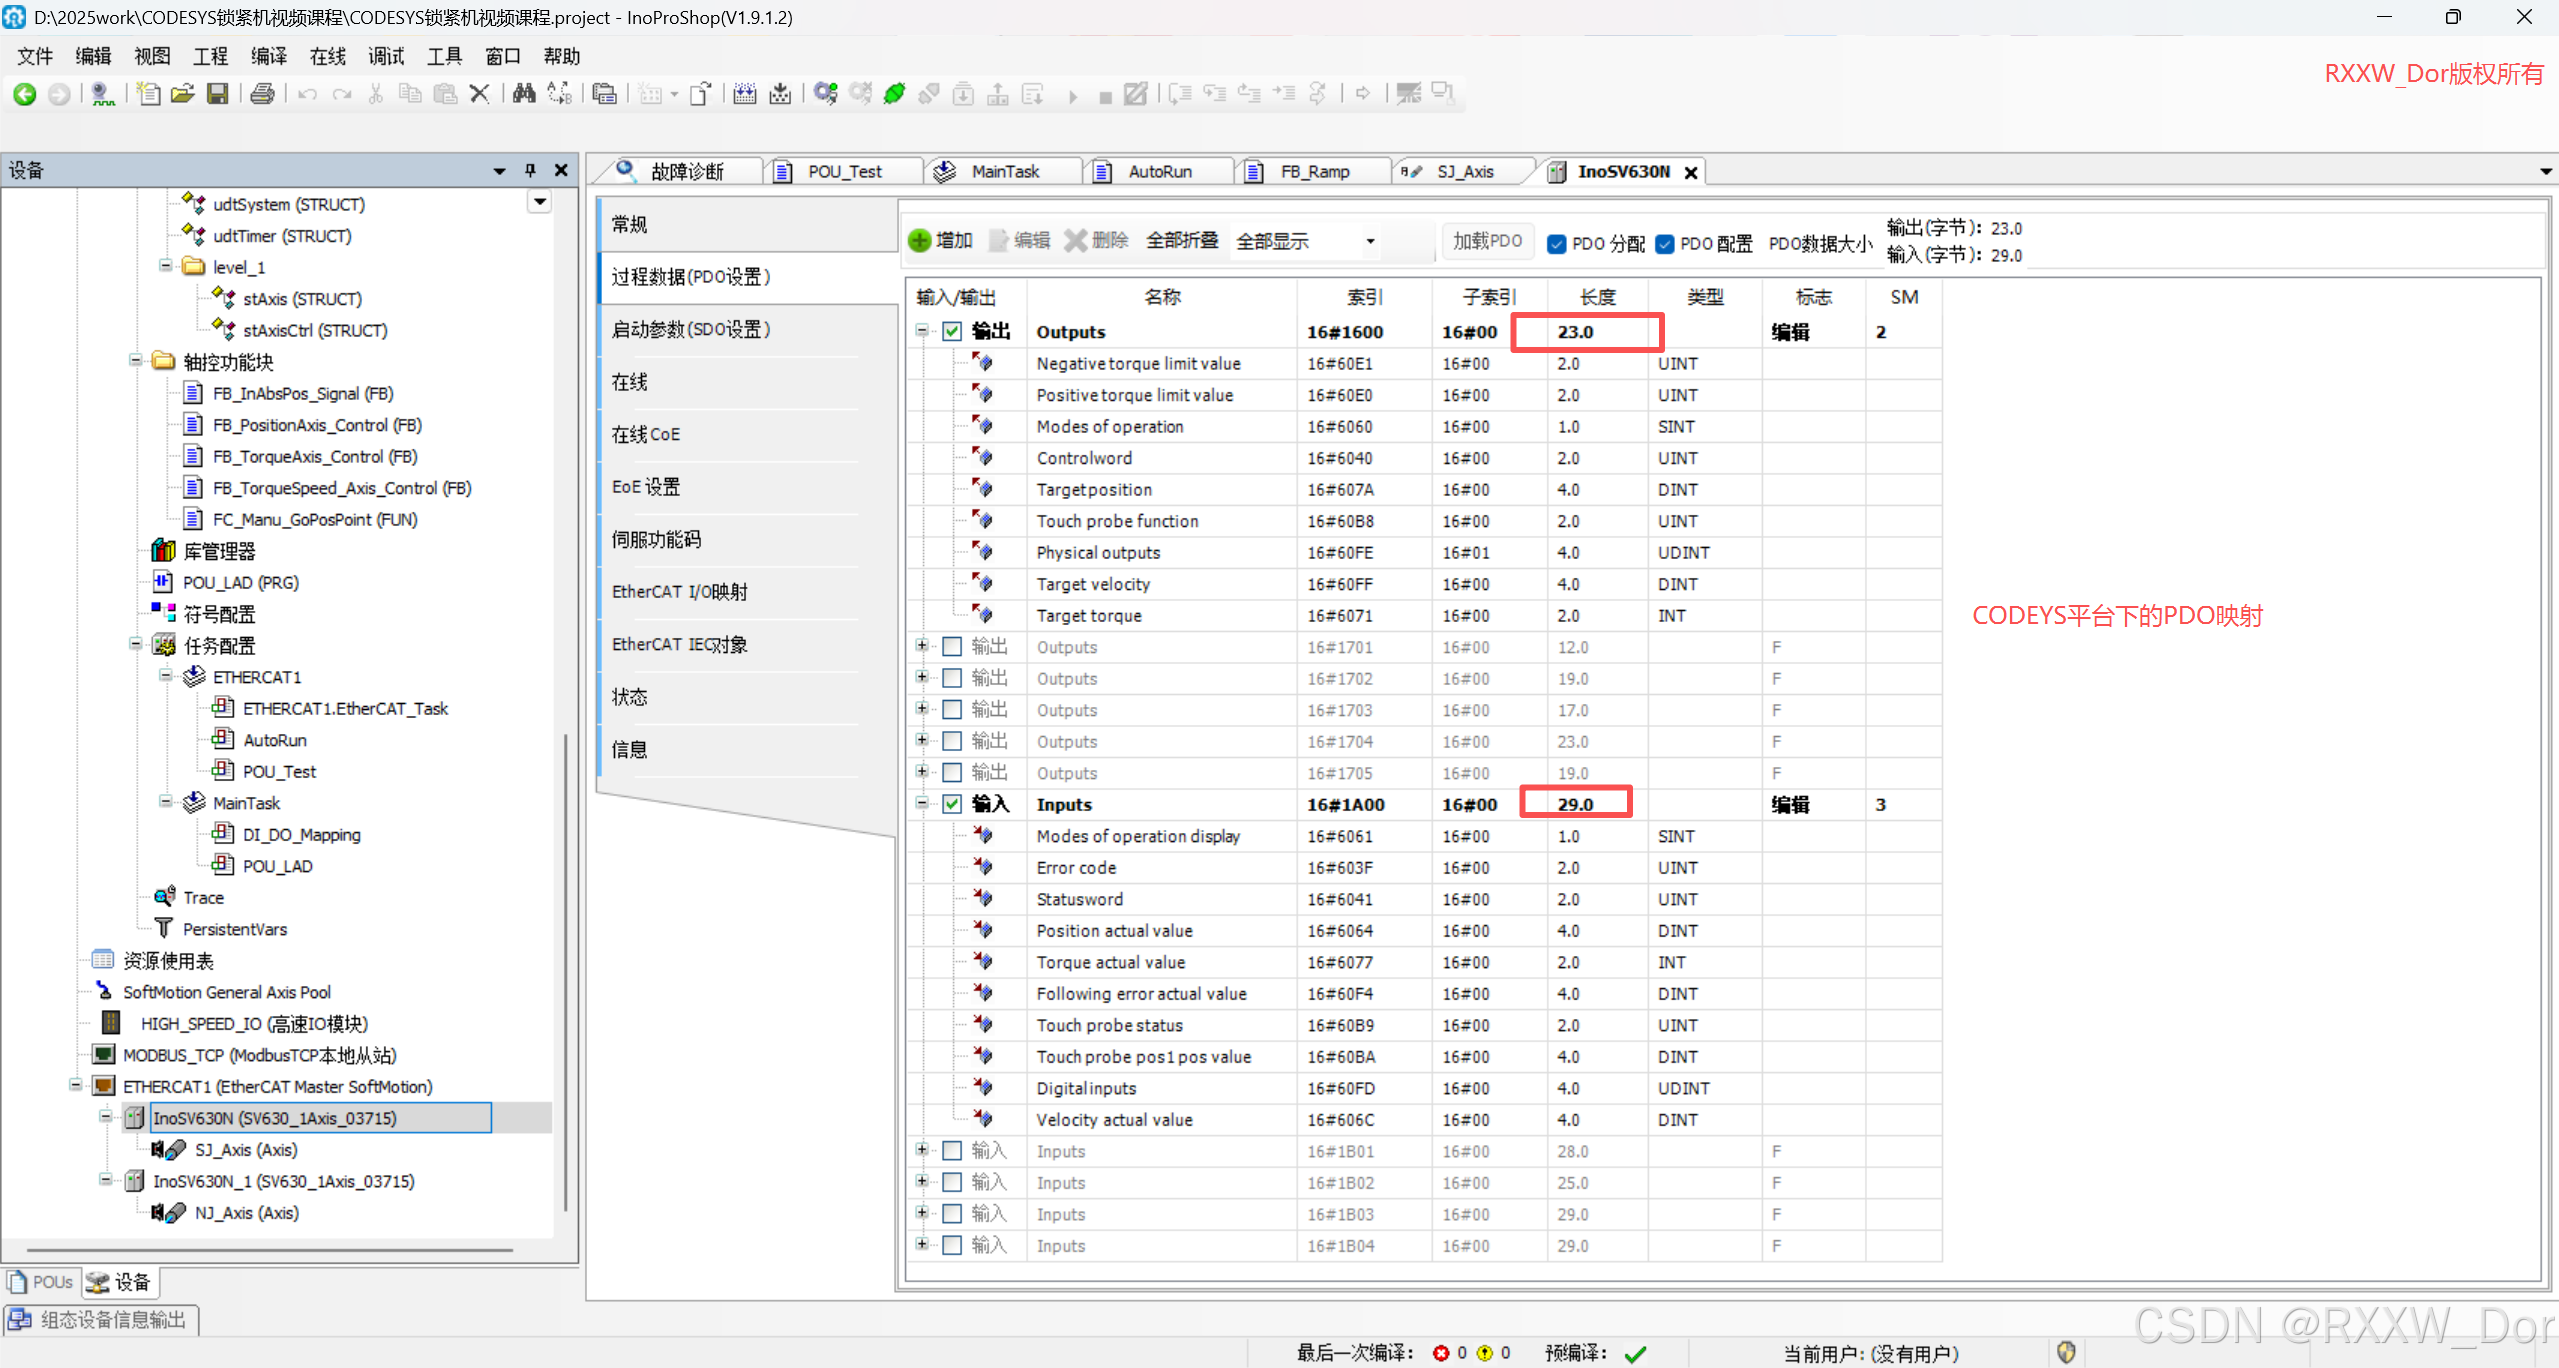The width and height of the screenshot is (2559, 1368).
Task: Open the 调试 menu
Action: 386,56
